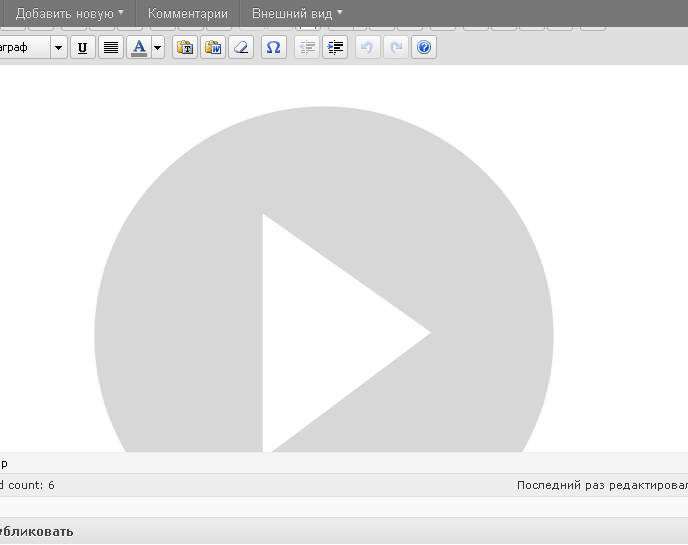Click the text color letter A button

point(139,47)
